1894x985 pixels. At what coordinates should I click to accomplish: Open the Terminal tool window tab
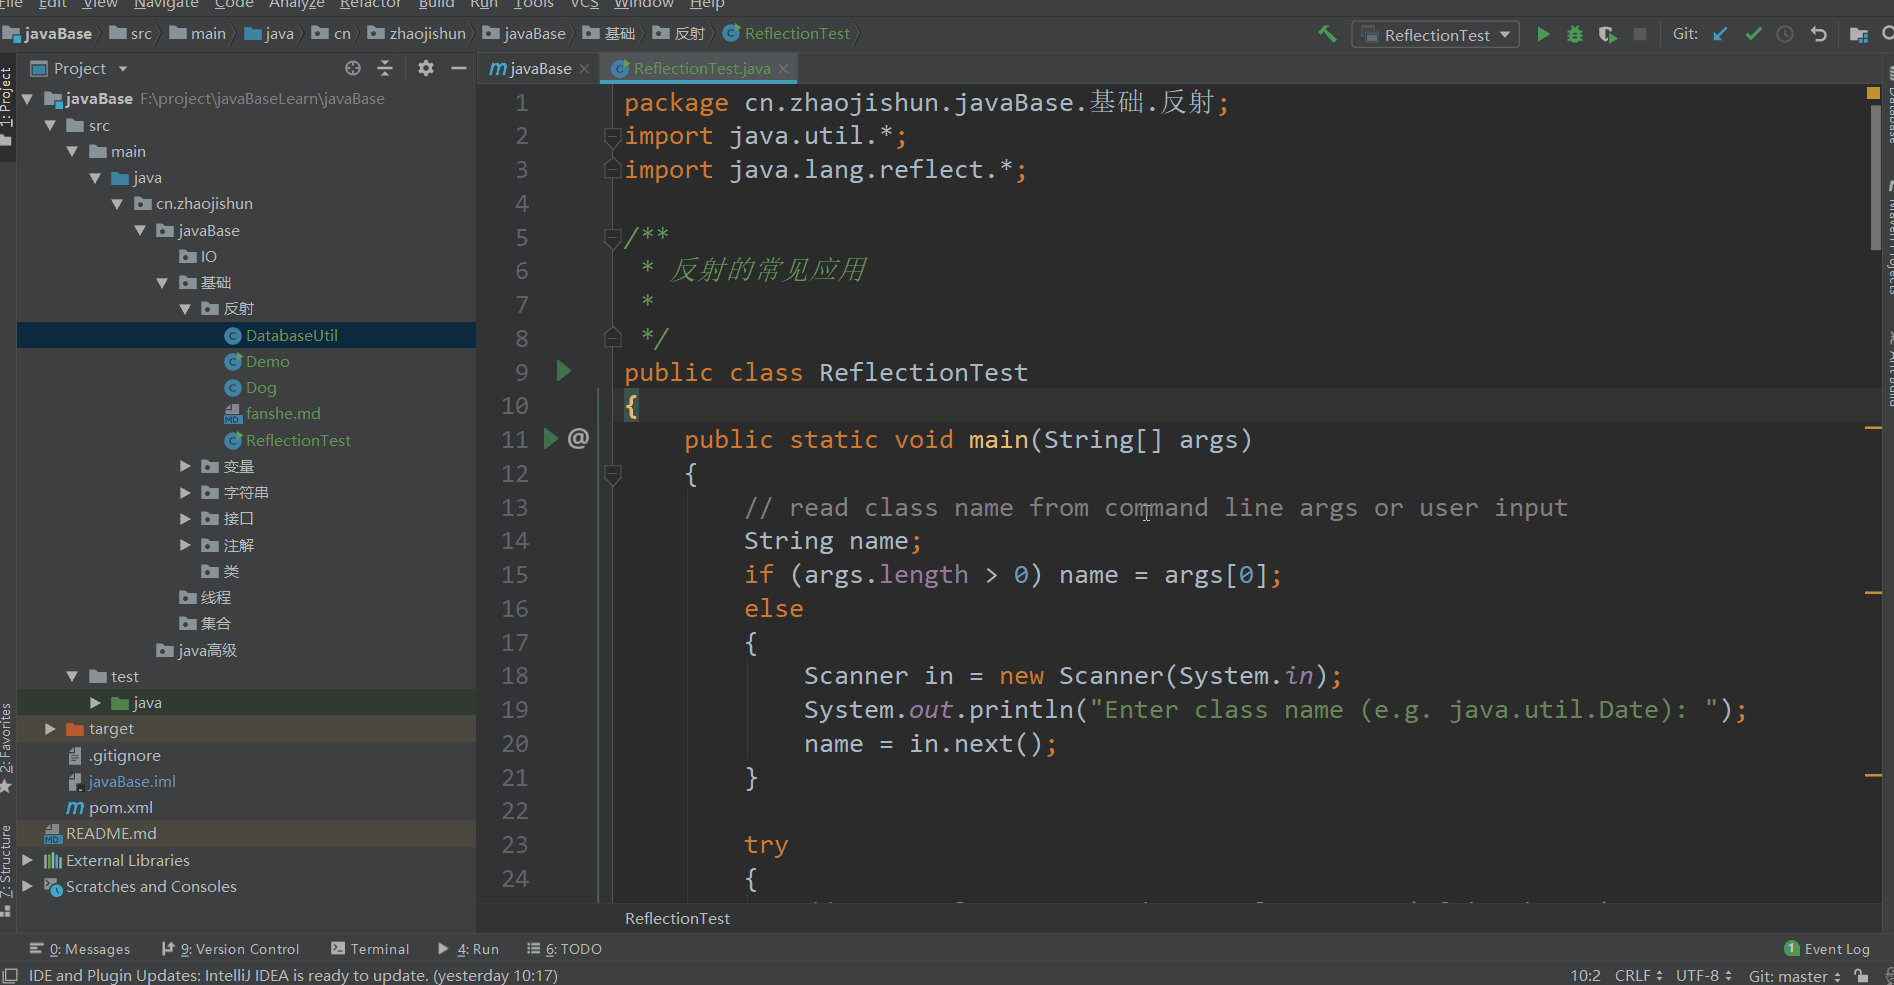[x=370, y=949]
